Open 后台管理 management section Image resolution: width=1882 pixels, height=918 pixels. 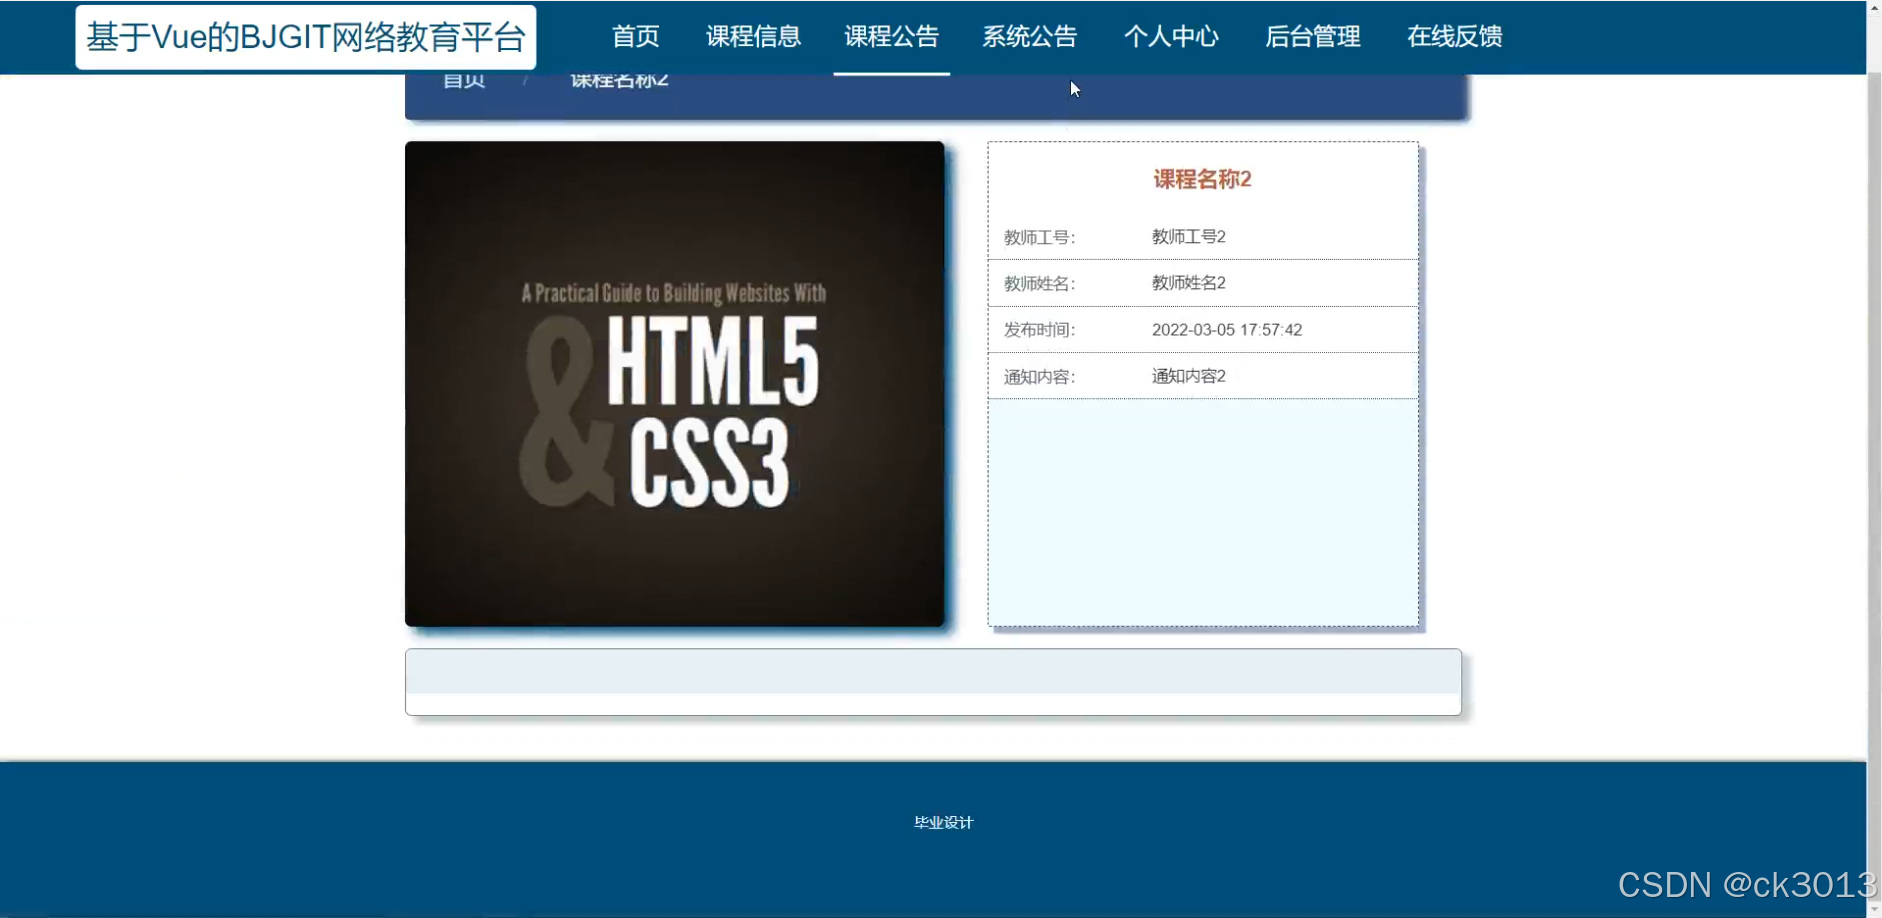click(1312, 37)
